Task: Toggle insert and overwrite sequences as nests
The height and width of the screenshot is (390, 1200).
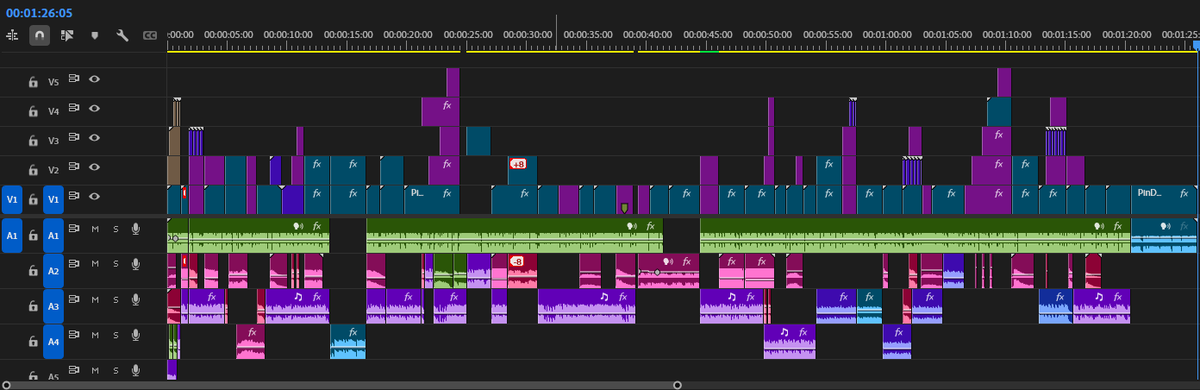Action: coord(13,35)
